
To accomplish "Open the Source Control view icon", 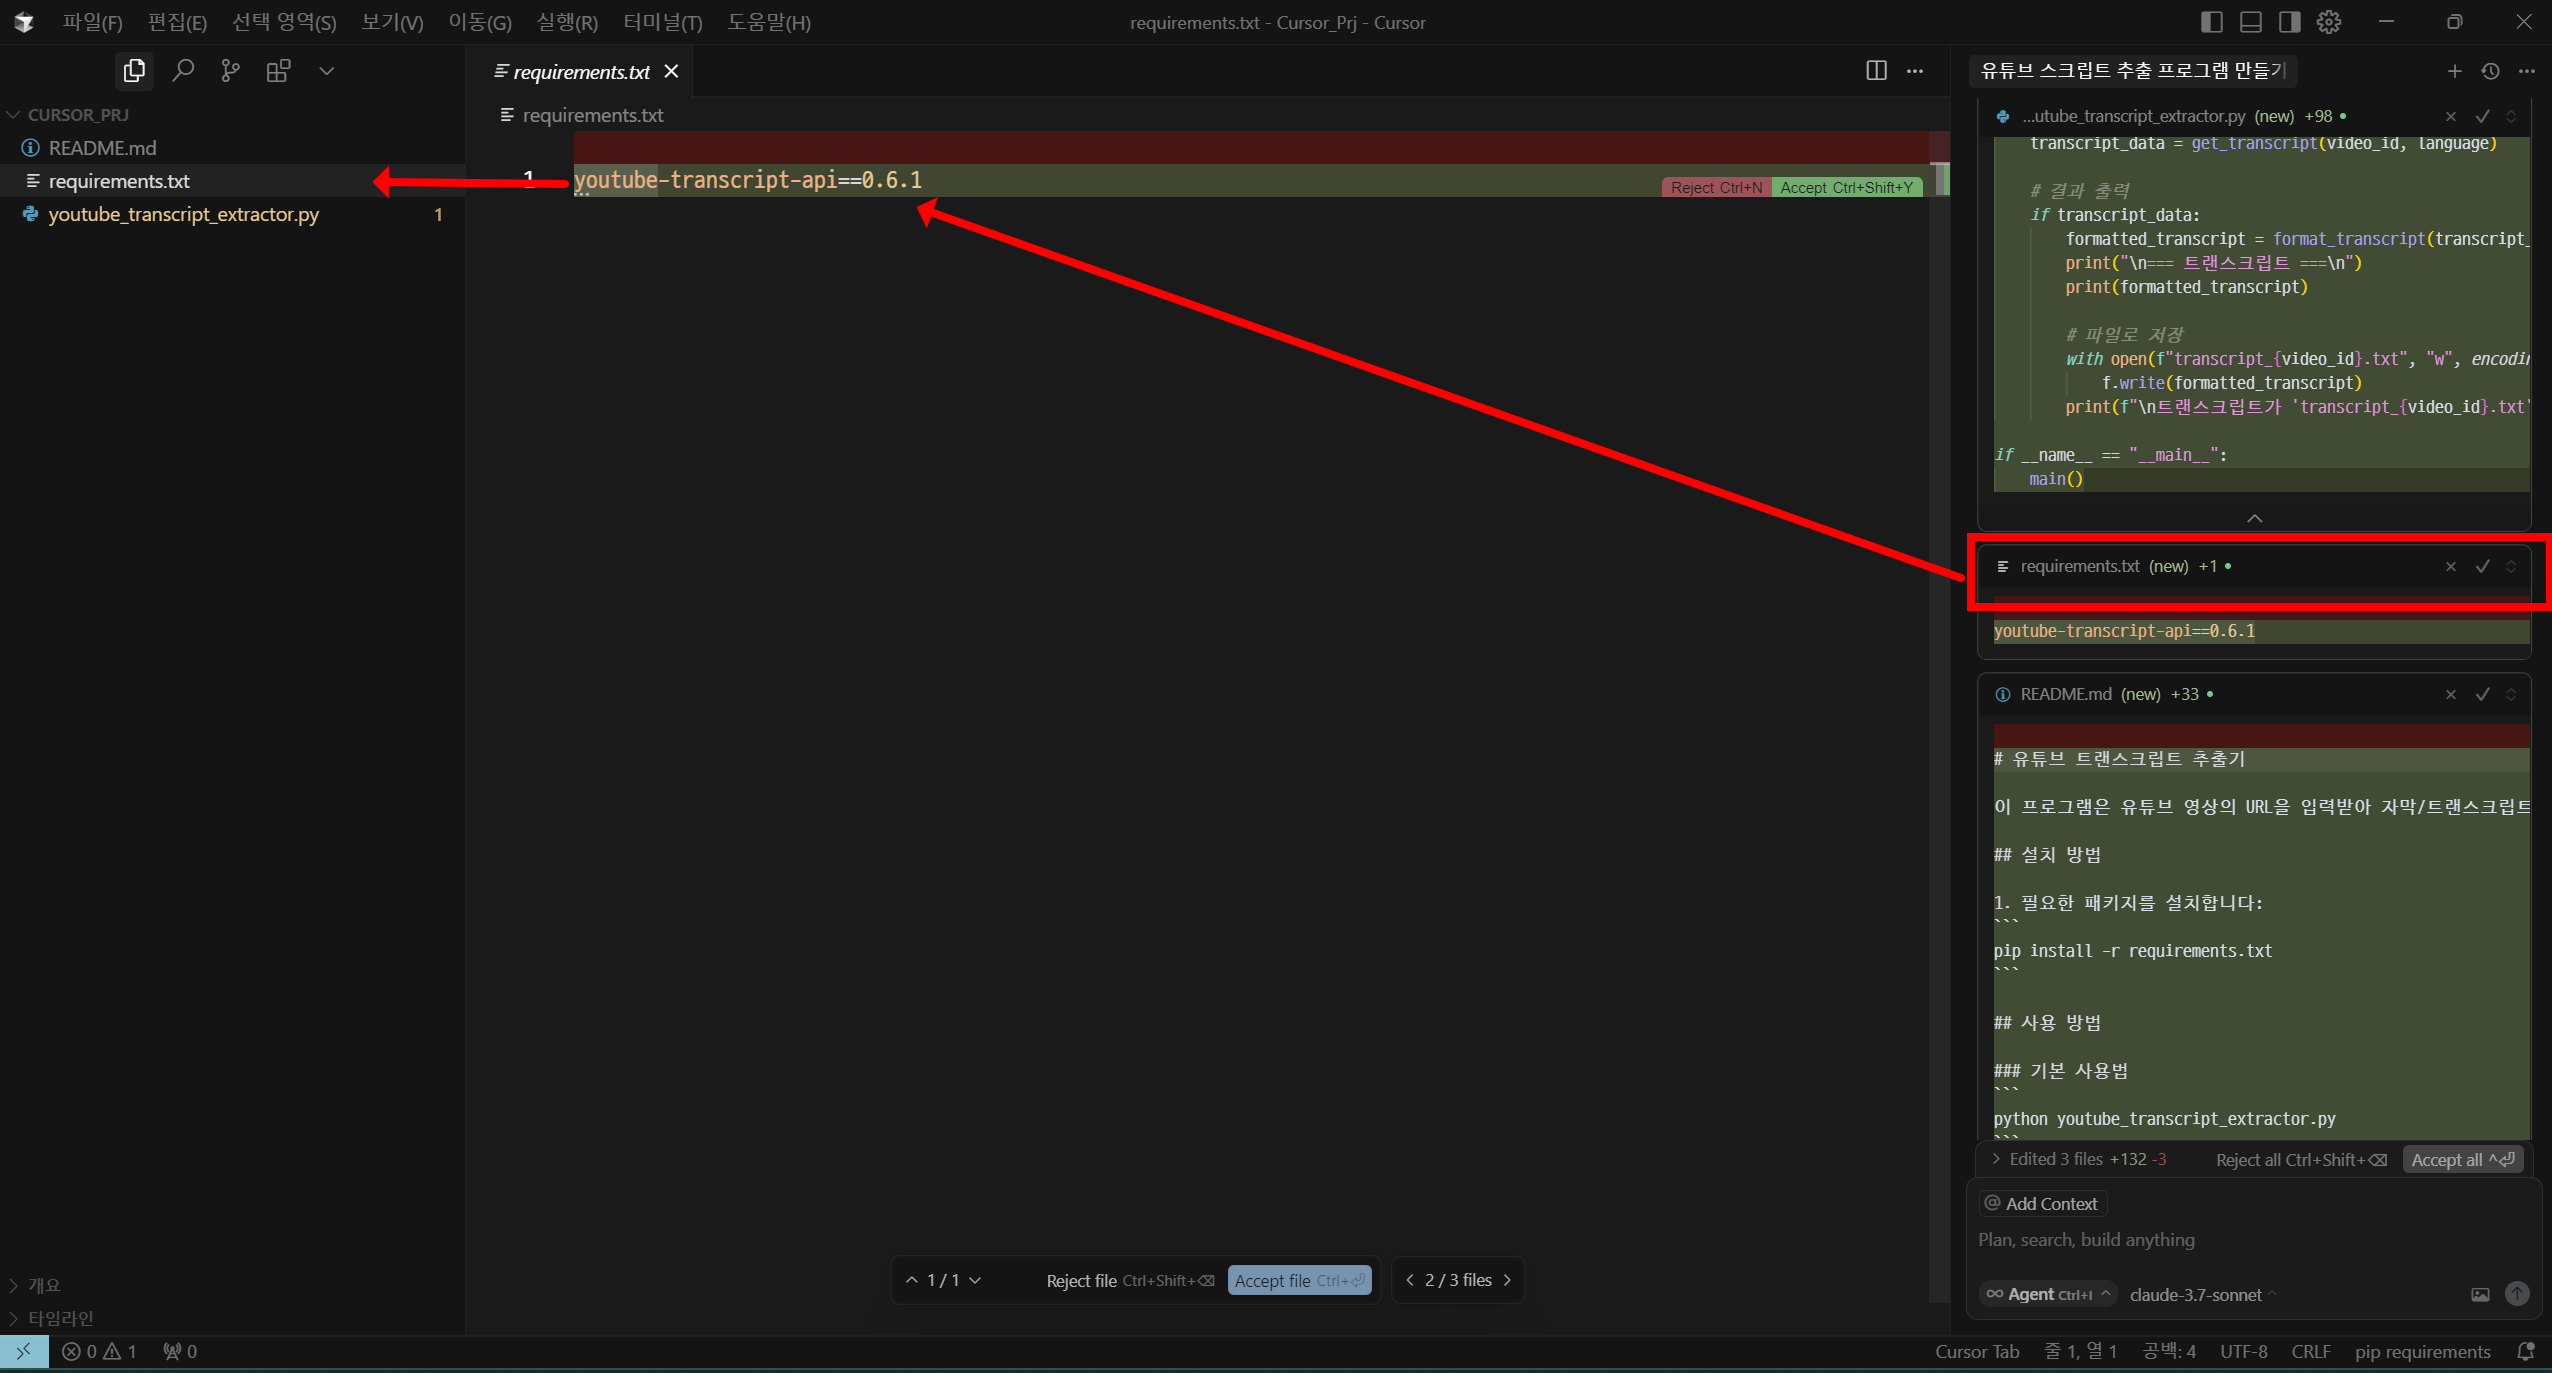I will tap(230, 71).
